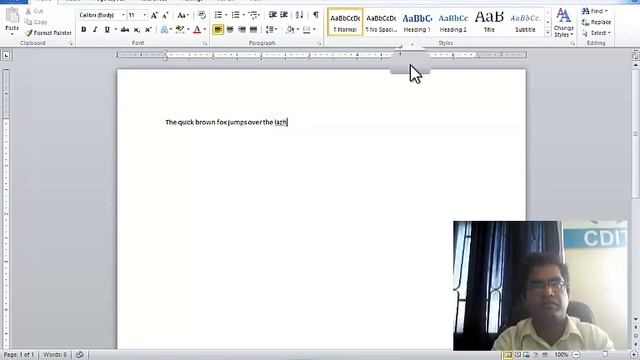640x360 pixels.
Task: Activate the Format Painter
Action: click(x=48, y=33)
